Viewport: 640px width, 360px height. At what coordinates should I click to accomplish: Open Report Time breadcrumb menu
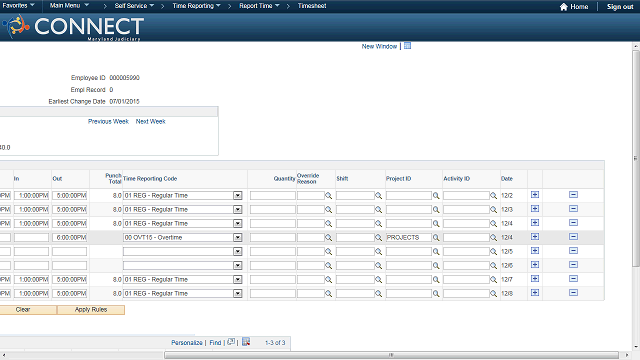coord(259,6)
